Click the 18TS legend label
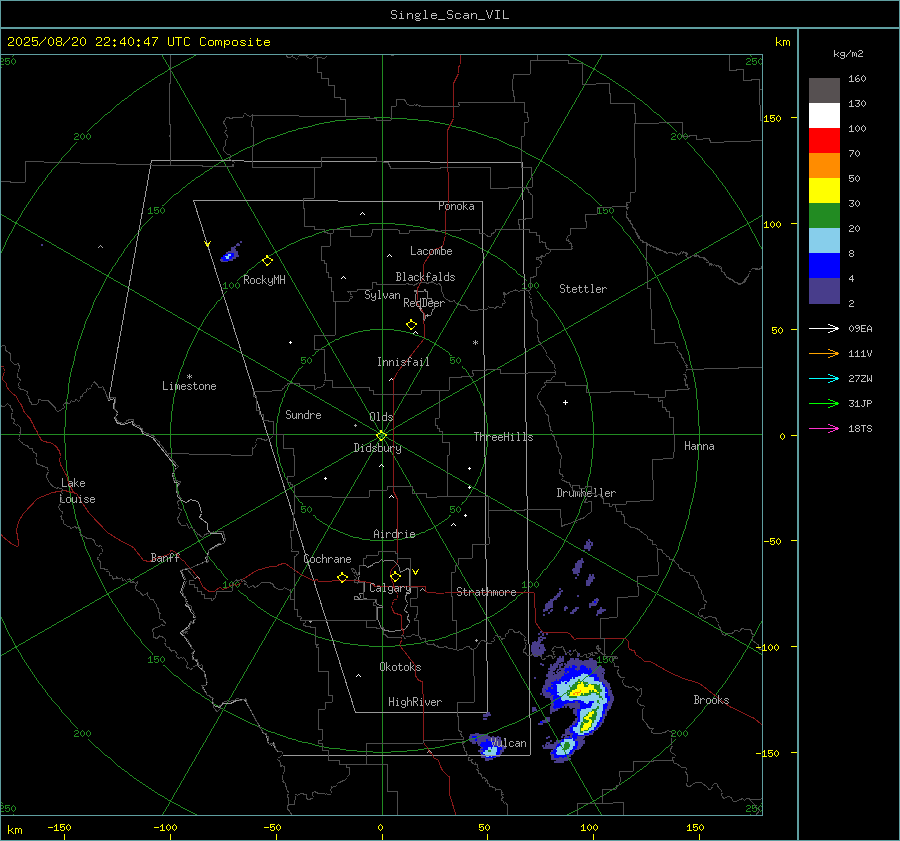This screenshot has height=841, width=900. tap(860, 428)
